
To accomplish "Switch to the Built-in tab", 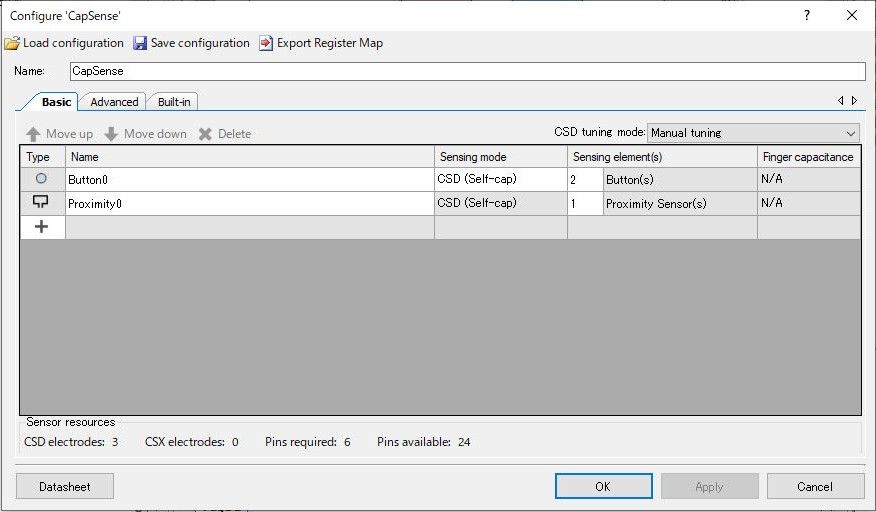I will click(x=174, y=102).
